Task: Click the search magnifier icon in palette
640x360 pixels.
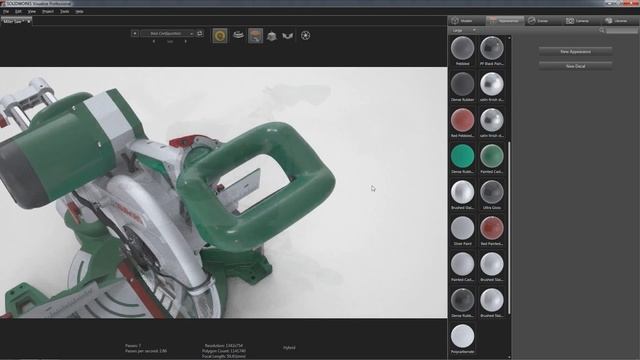Action: coord(602,30)
